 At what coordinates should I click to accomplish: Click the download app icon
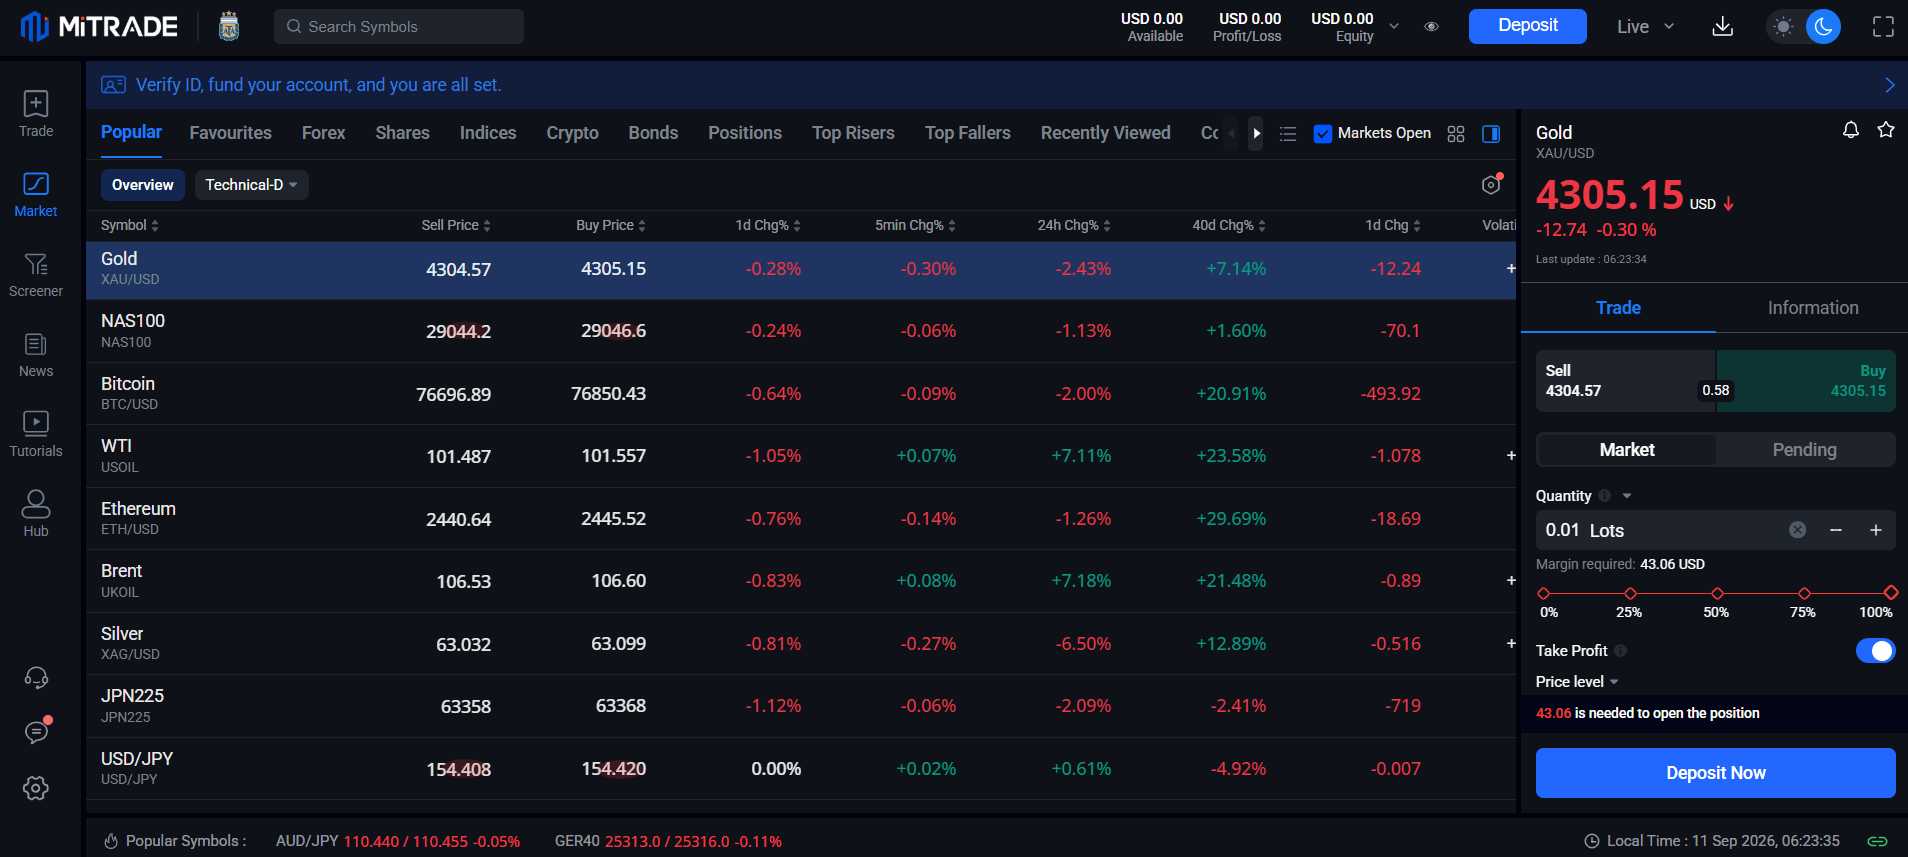[1722, 27]
